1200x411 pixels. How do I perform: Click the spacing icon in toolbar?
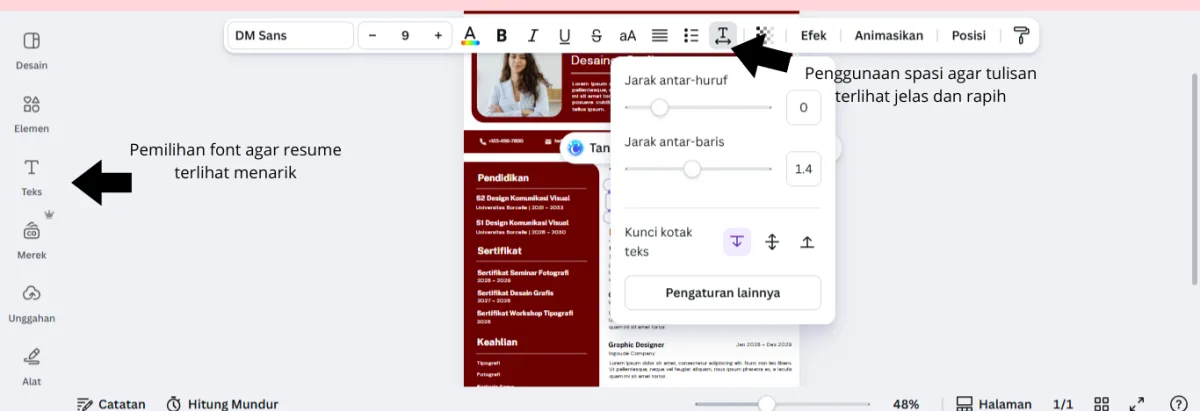pyautogui.click(x=722, y=36)
